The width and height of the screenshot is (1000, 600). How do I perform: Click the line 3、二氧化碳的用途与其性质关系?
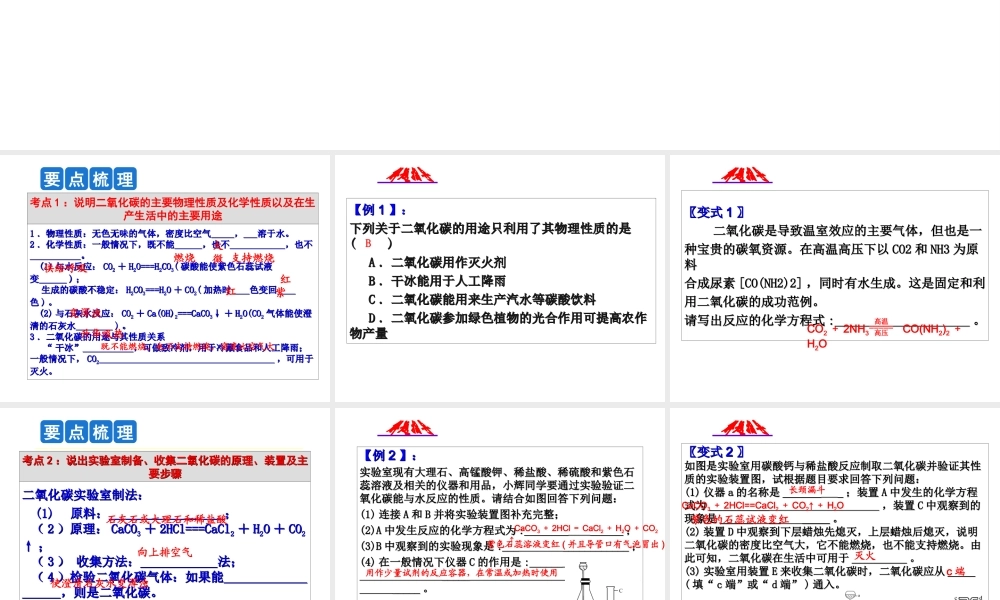pyautogui.click(x=97, y=336)
